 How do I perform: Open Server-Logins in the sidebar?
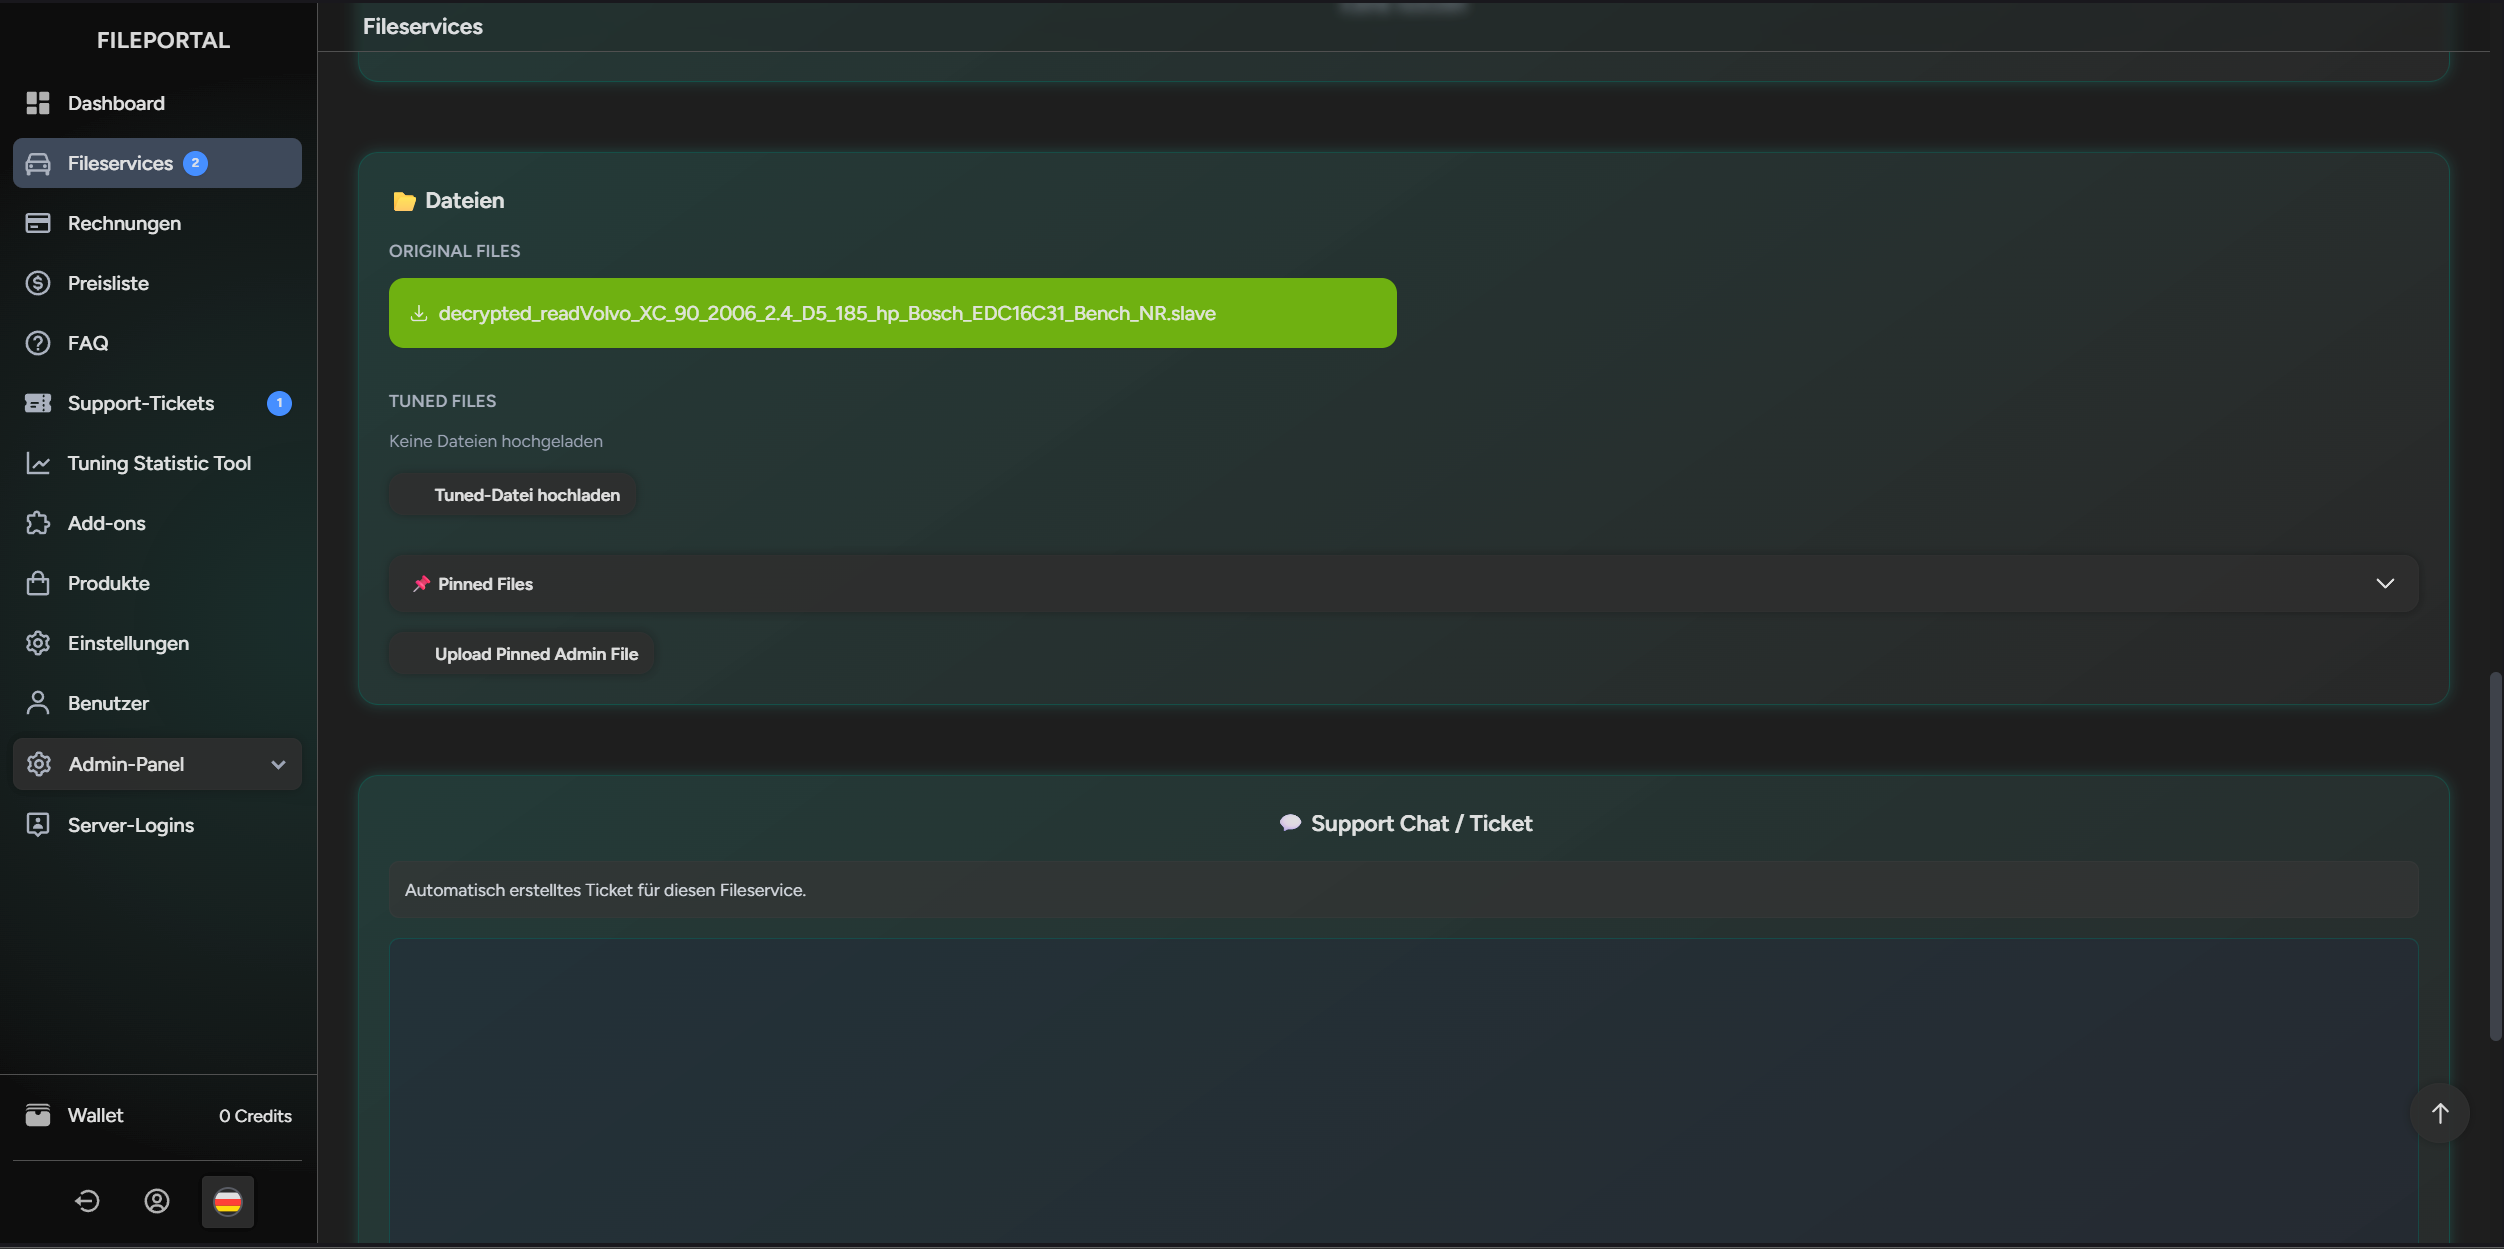coord(131,825)
